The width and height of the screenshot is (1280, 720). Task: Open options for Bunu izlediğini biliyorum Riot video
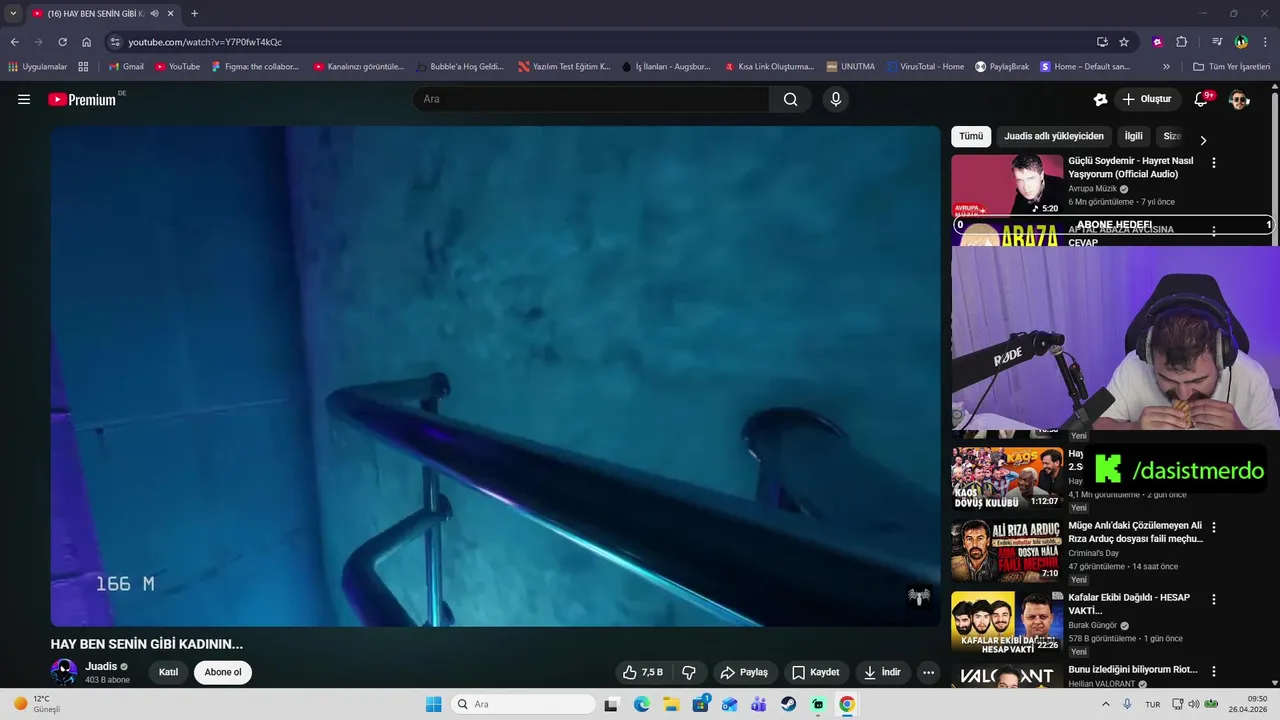click(1214, 671)
